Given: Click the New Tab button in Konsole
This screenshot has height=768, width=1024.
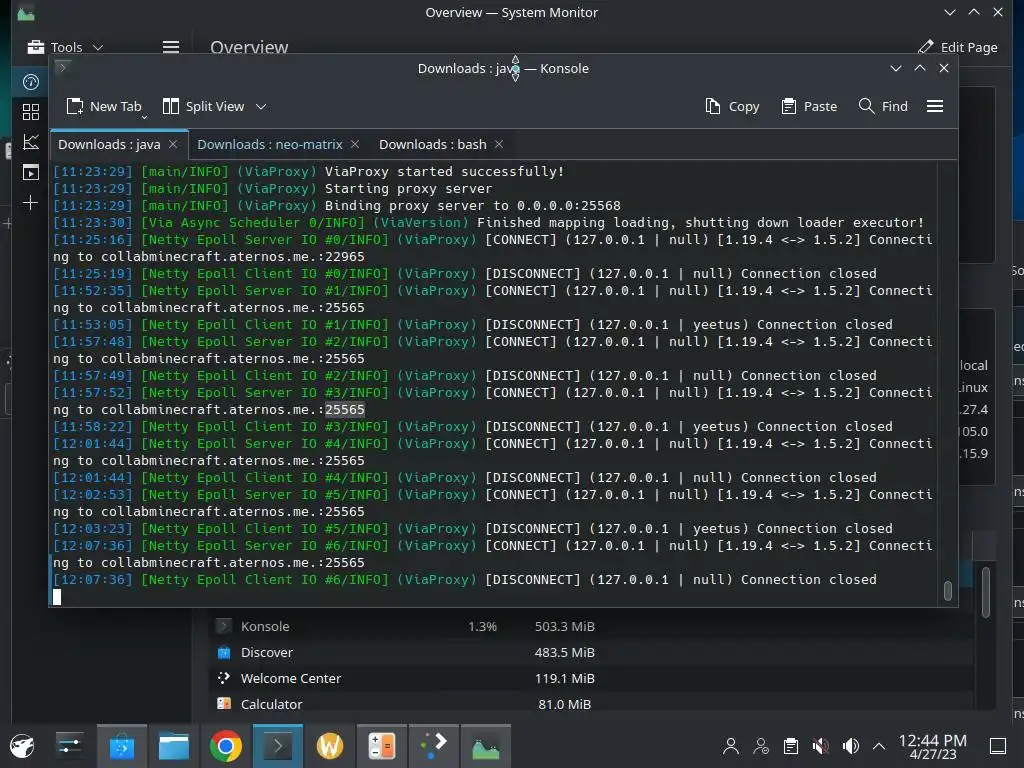Looking at the screenshot, I should (x=104, y=106).
